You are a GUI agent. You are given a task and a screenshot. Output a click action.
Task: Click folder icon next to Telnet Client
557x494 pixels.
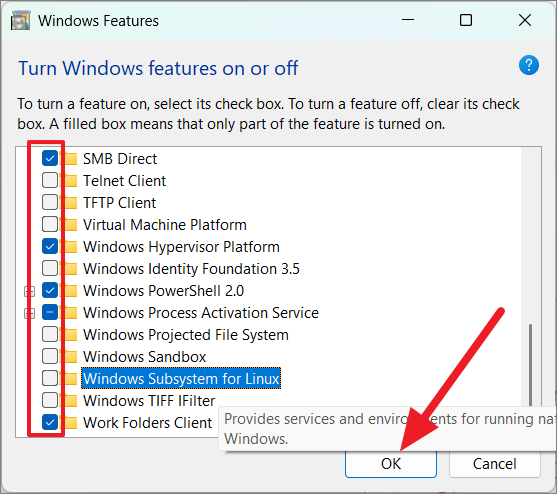coord(70,181)
